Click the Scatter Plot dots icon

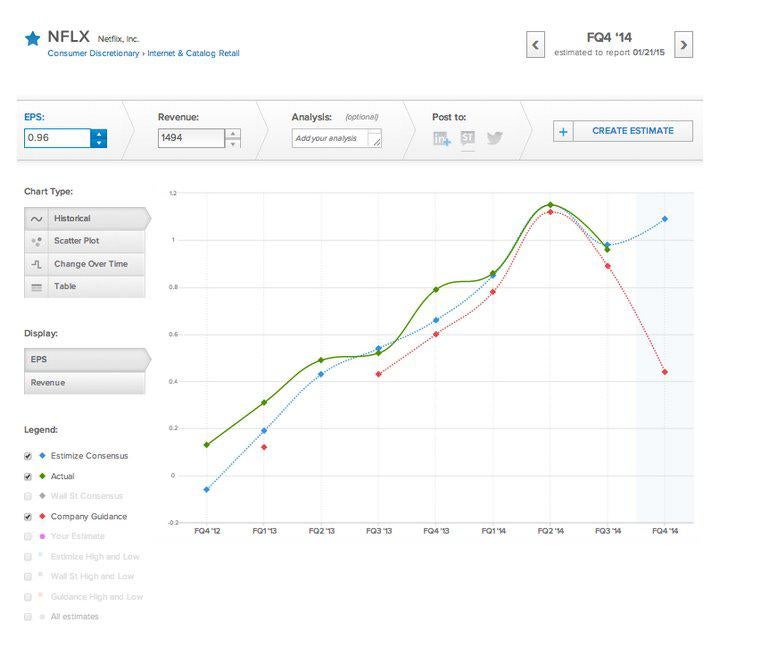[36, 242]
